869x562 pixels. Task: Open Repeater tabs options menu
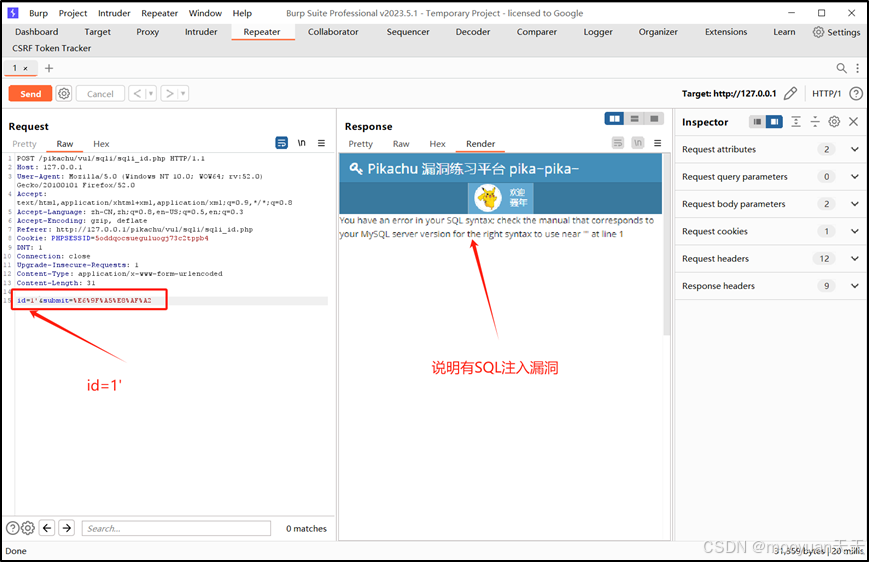point(857,68)
